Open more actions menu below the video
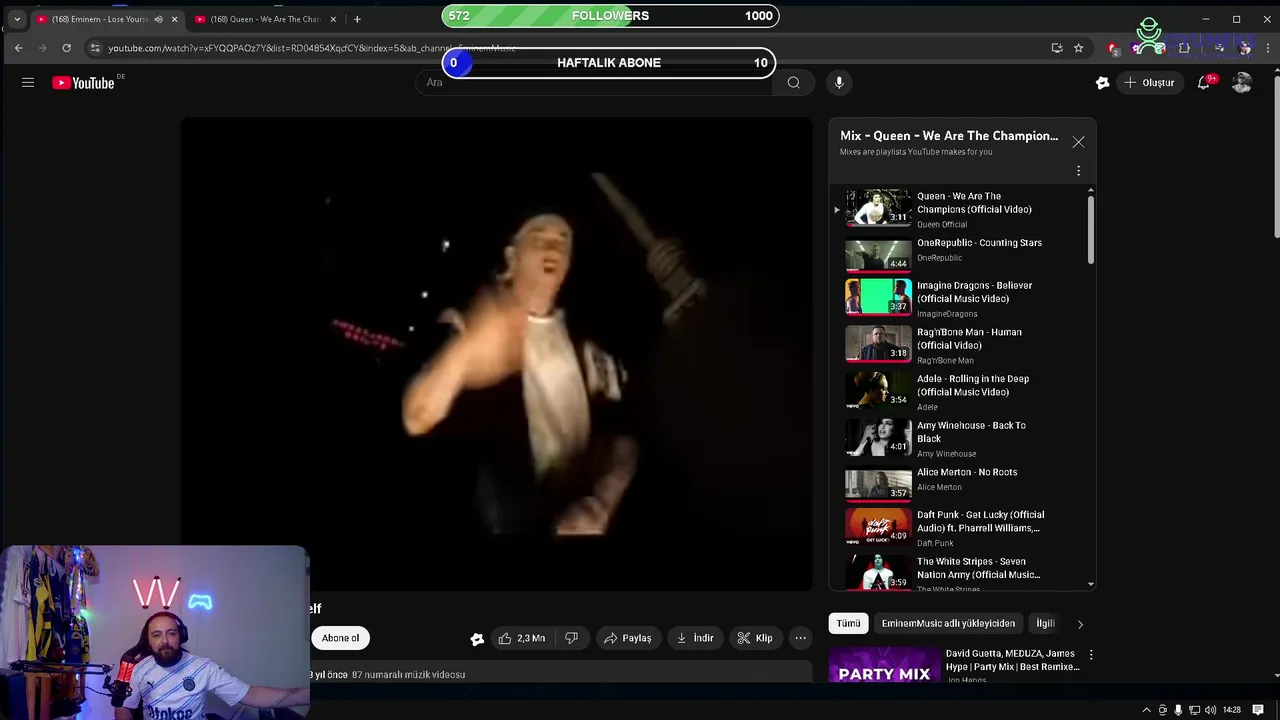1280x720 pixels. coord(800,638)
